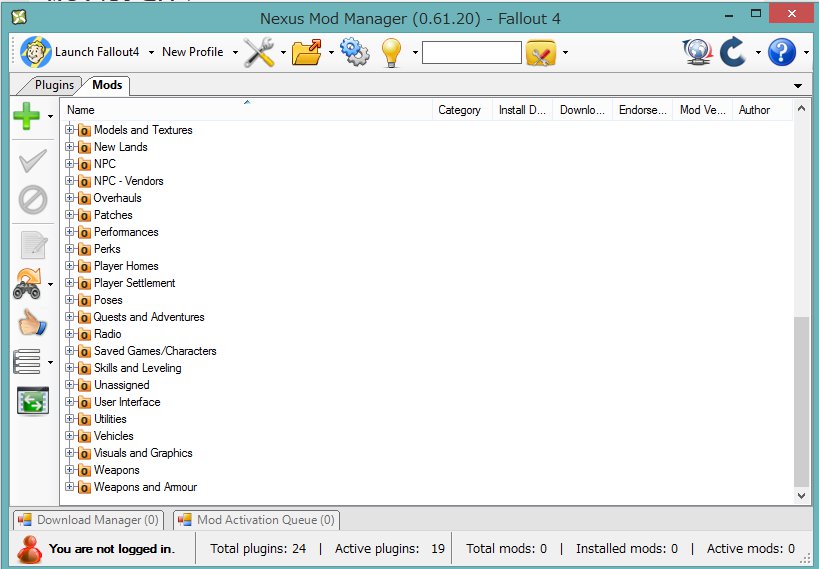Click the Launch Fallout4 Vault Boy icon
819x569 pixels.
[36, 52]
